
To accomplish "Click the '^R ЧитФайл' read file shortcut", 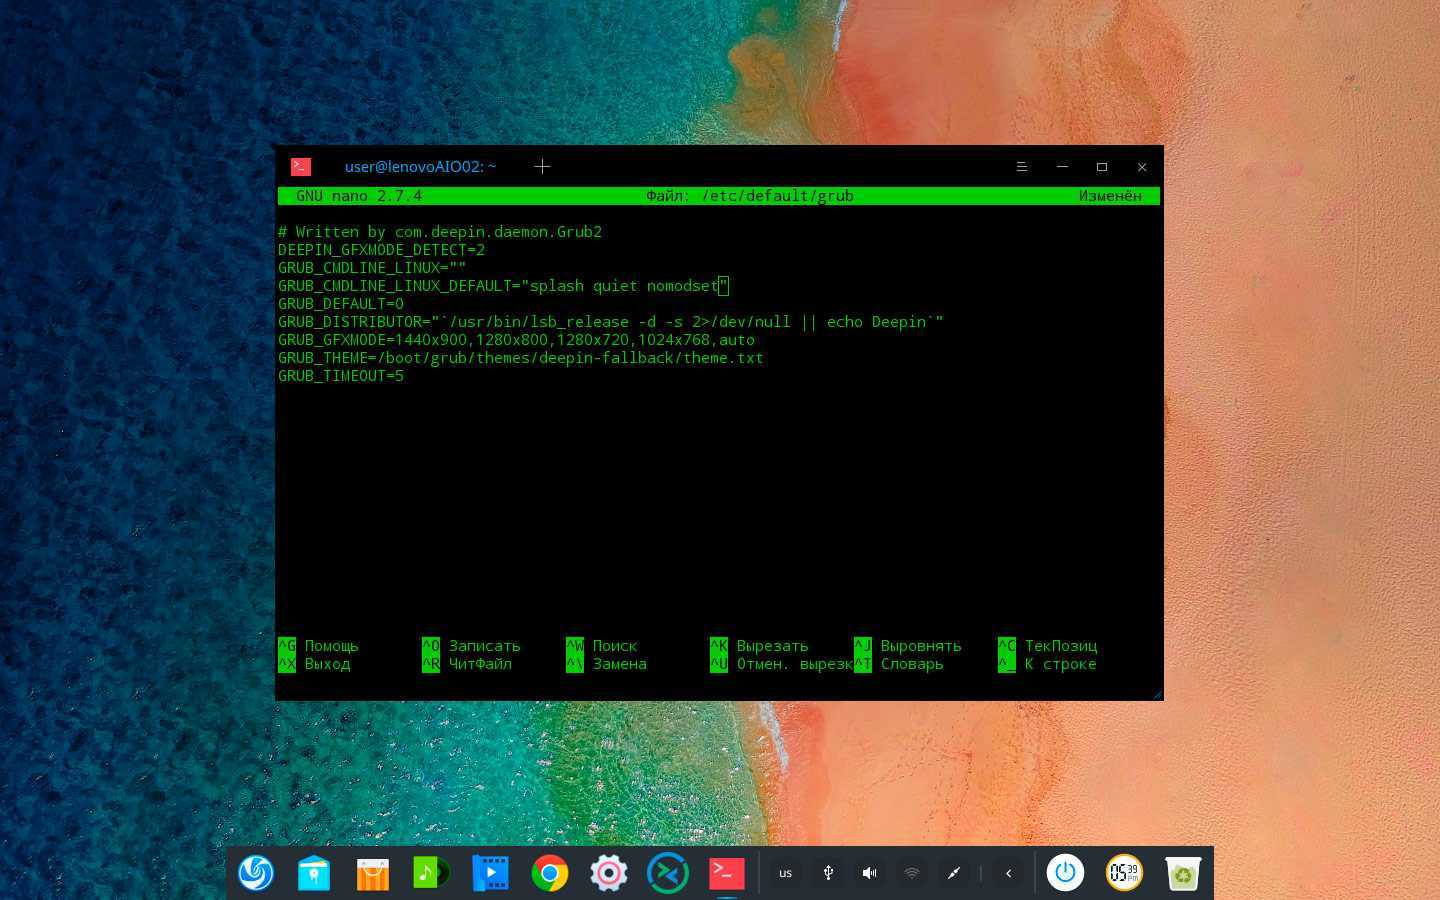I will point(467,664).
